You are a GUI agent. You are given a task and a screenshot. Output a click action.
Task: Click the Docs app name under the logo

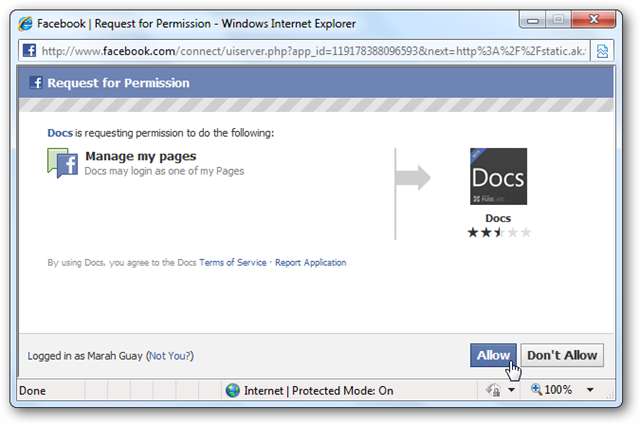(498, 218)
